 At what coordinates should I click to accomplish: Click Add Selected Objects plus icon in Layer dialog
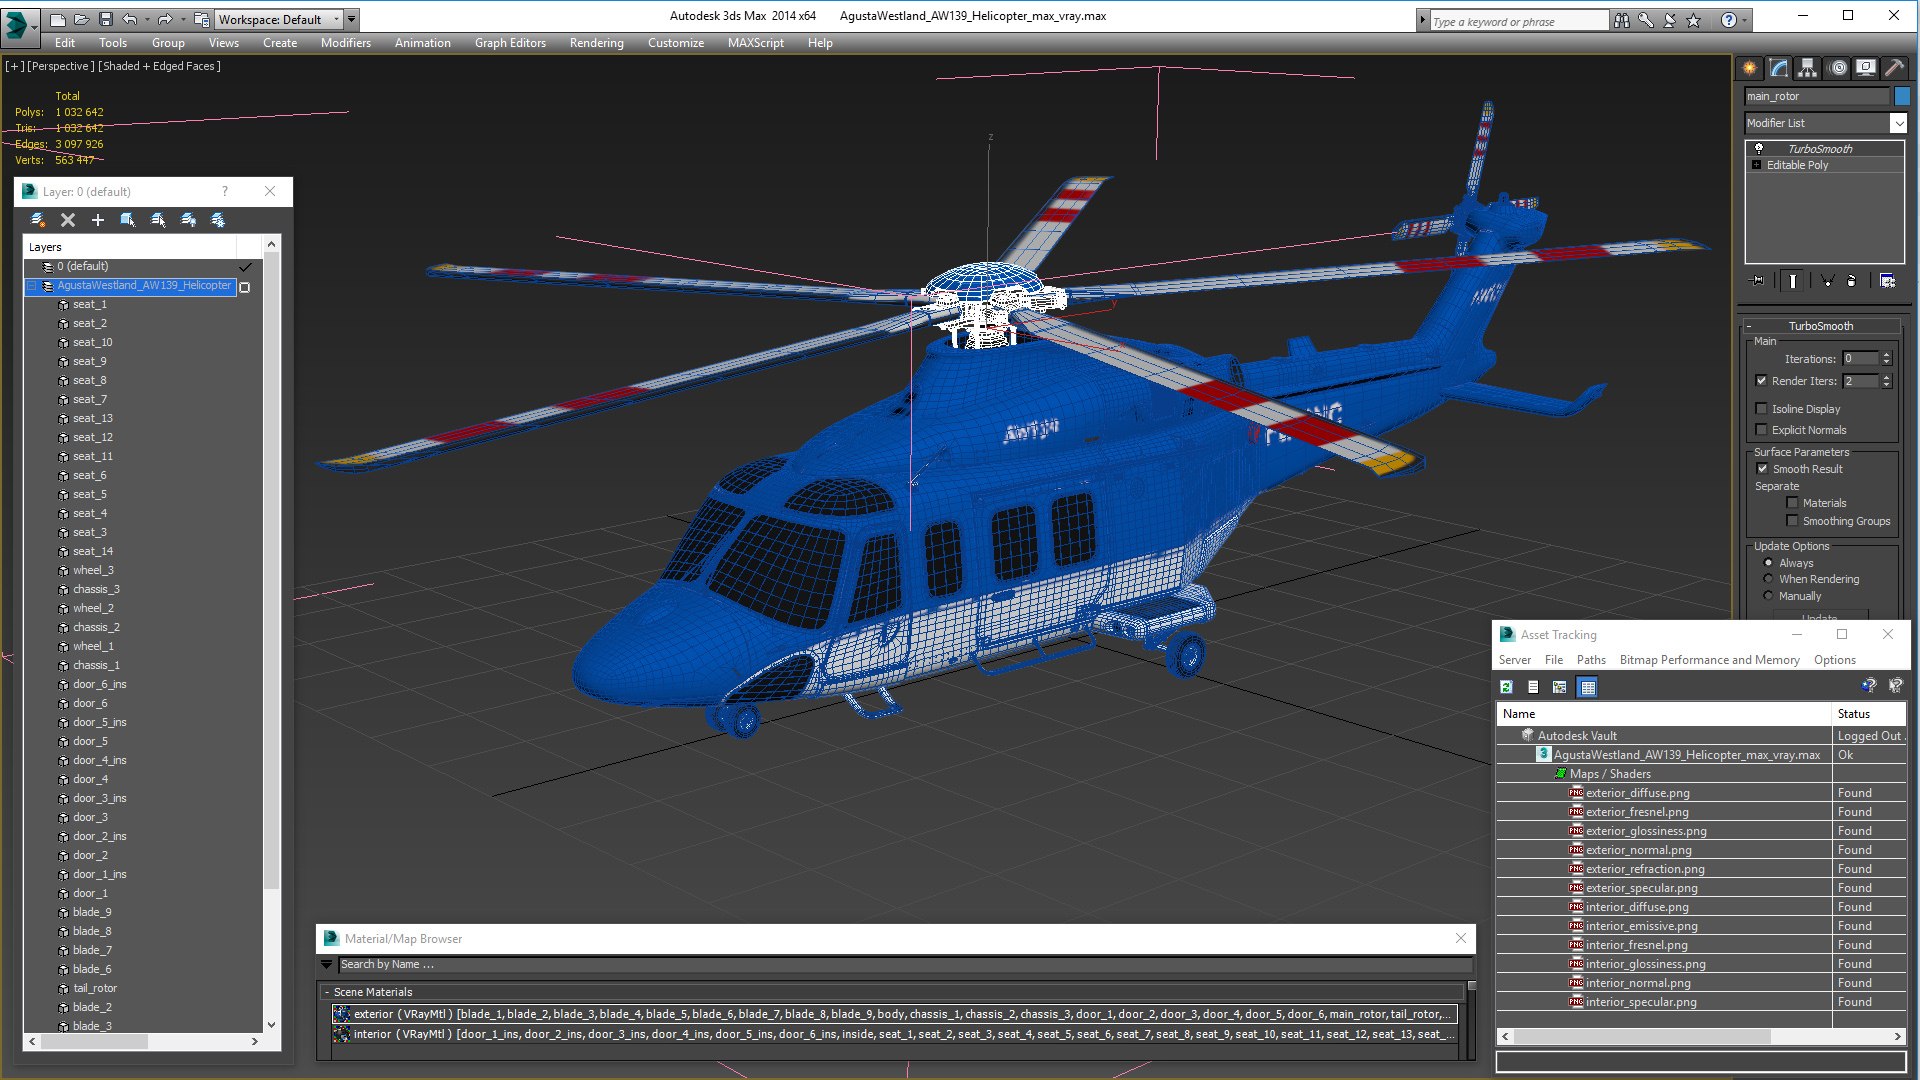click(98, 220)
